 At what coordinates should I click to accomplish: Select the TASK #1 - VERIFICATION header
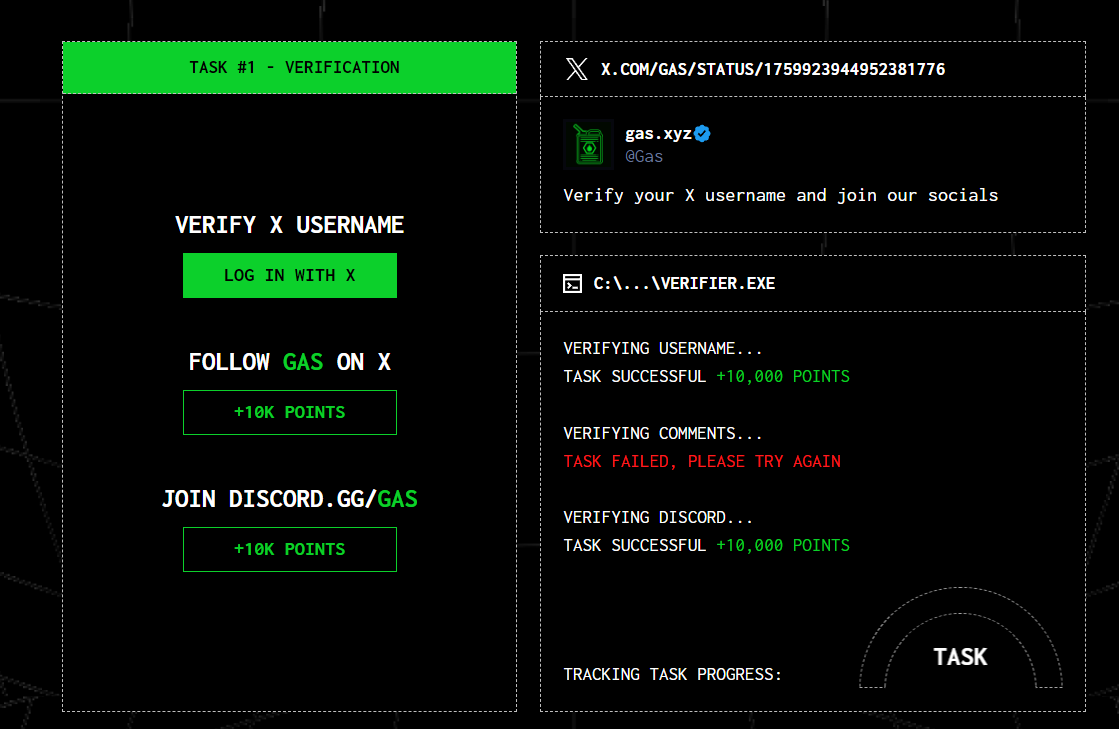[x=290, y=68]
